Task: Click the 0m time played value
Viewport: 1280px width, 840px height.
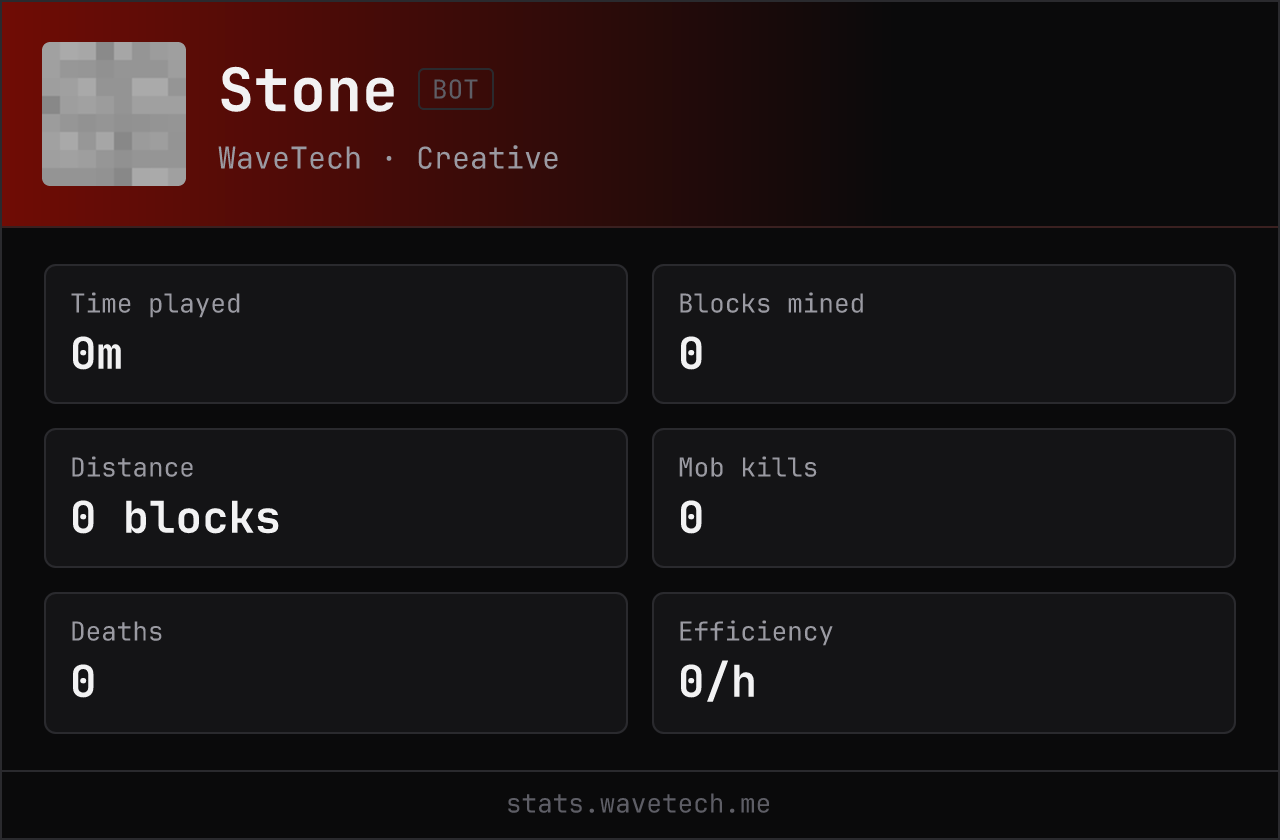Action: 97,354
